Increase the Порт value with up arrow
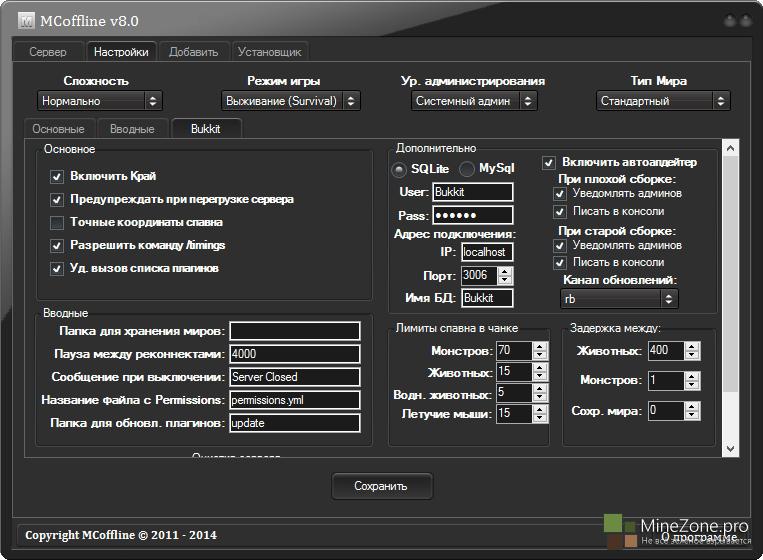 (504, 271)
